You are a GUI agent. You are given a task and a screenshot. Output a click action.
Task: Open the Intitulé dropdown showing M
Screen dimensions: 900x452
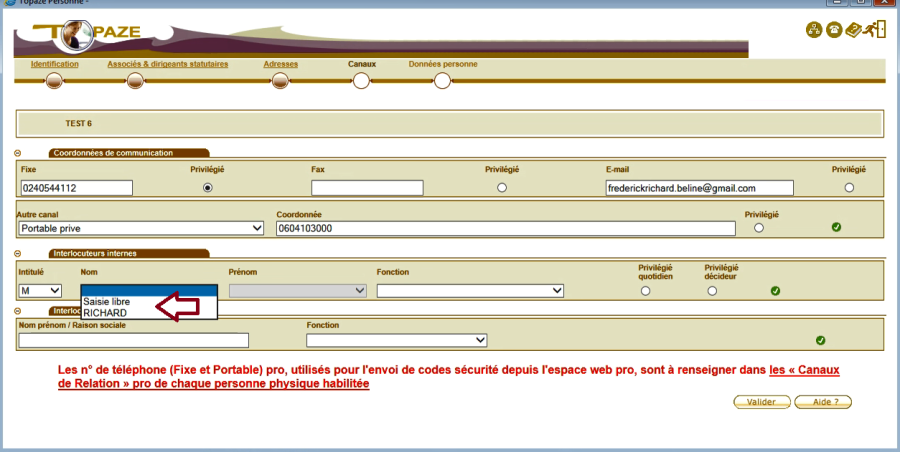[40, 291]
